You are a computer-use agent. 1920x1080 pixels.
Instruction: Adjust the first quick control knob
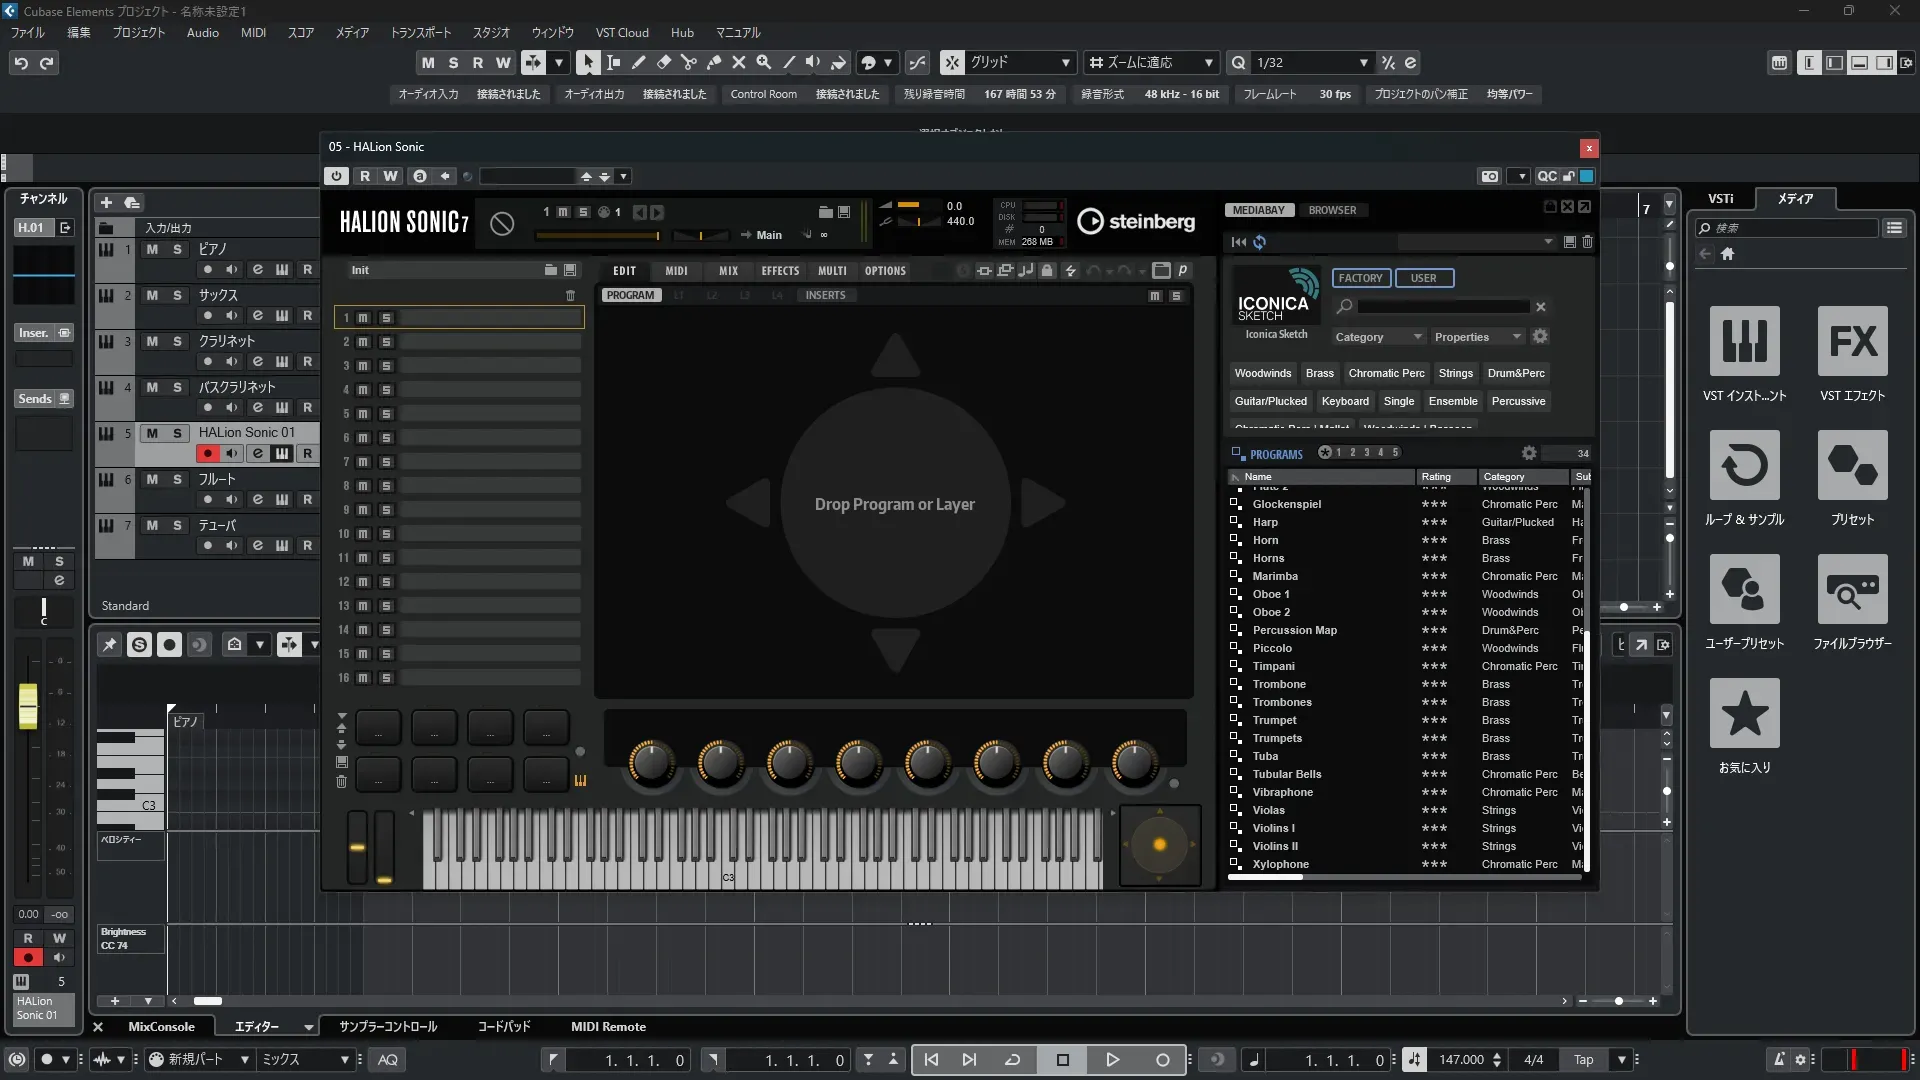pos(651,763)
